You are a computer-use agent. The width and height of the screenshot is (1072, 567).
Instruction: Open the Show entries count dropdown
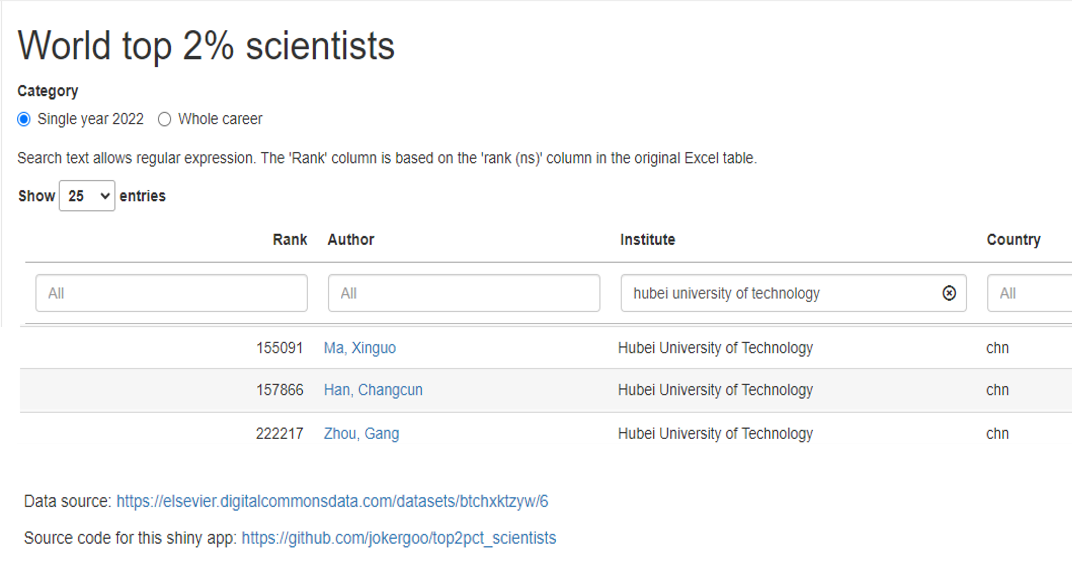[87, 196]
